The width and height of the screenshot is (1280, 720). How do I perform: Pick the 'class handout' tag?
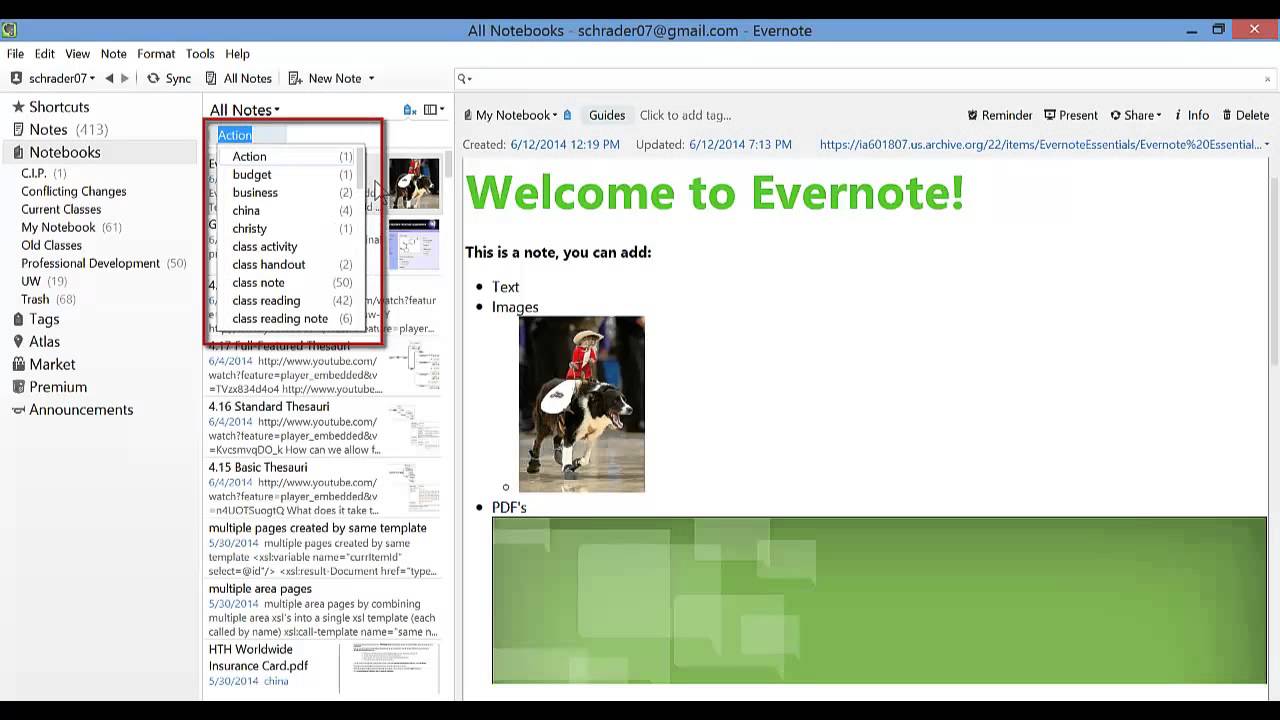[x=286, y=264]
